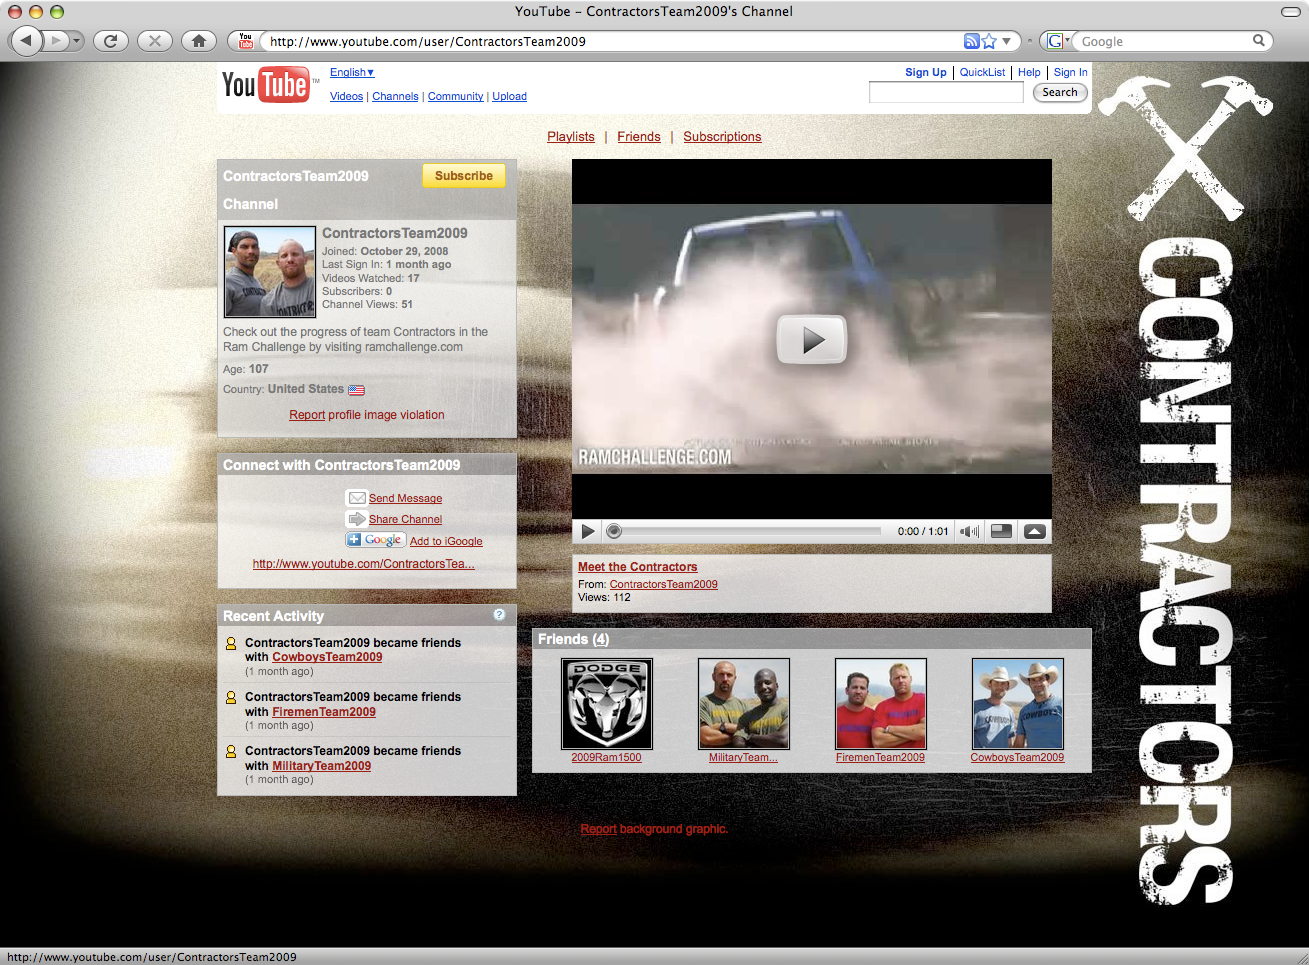
Task: Open the bookmark dropdown arrow in address bar
Action: [1007, 41]
